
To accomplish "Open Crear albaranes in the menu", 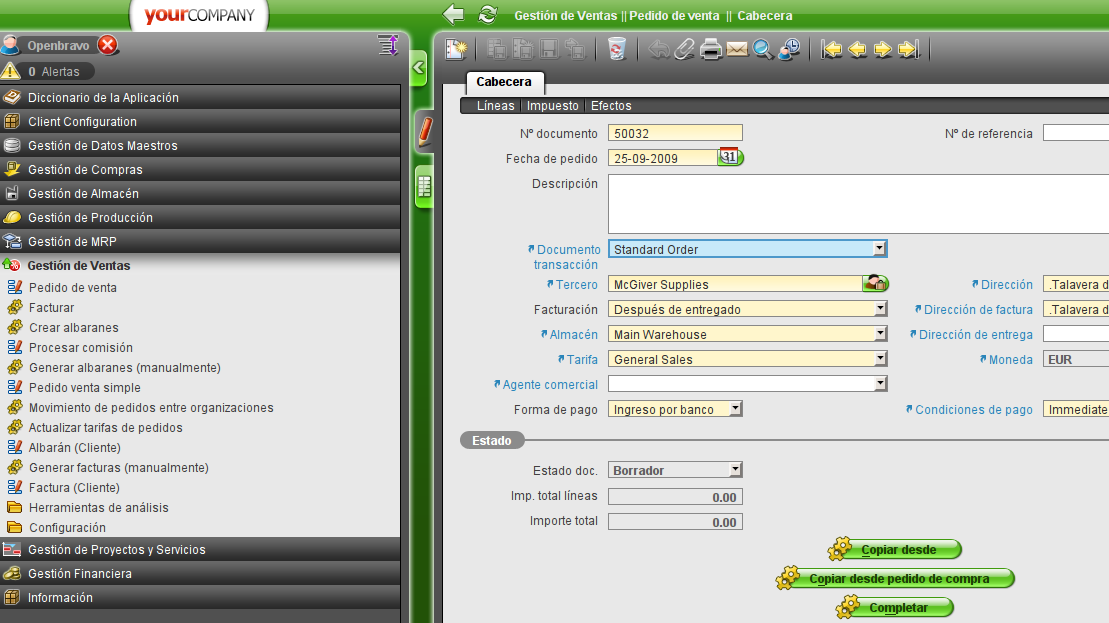I will click(74, 327).
